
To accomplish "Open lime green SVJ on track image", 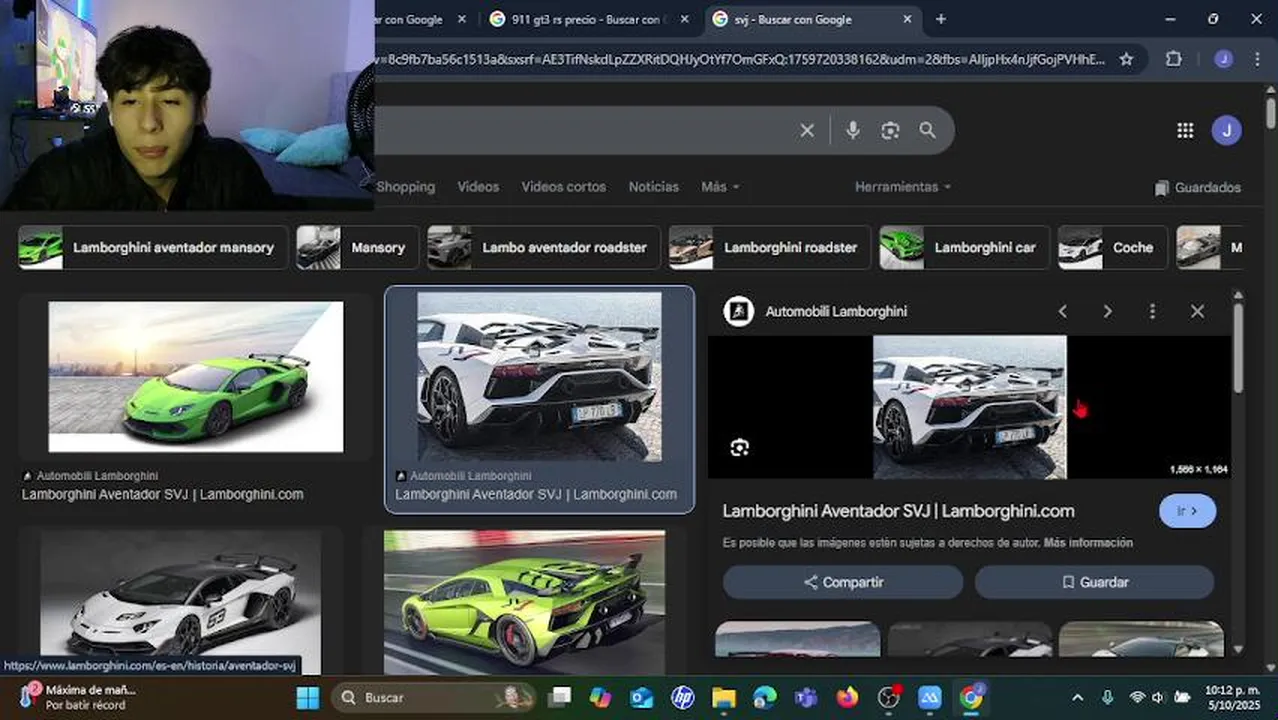I will pyautogui.click(x=524, y=602).
